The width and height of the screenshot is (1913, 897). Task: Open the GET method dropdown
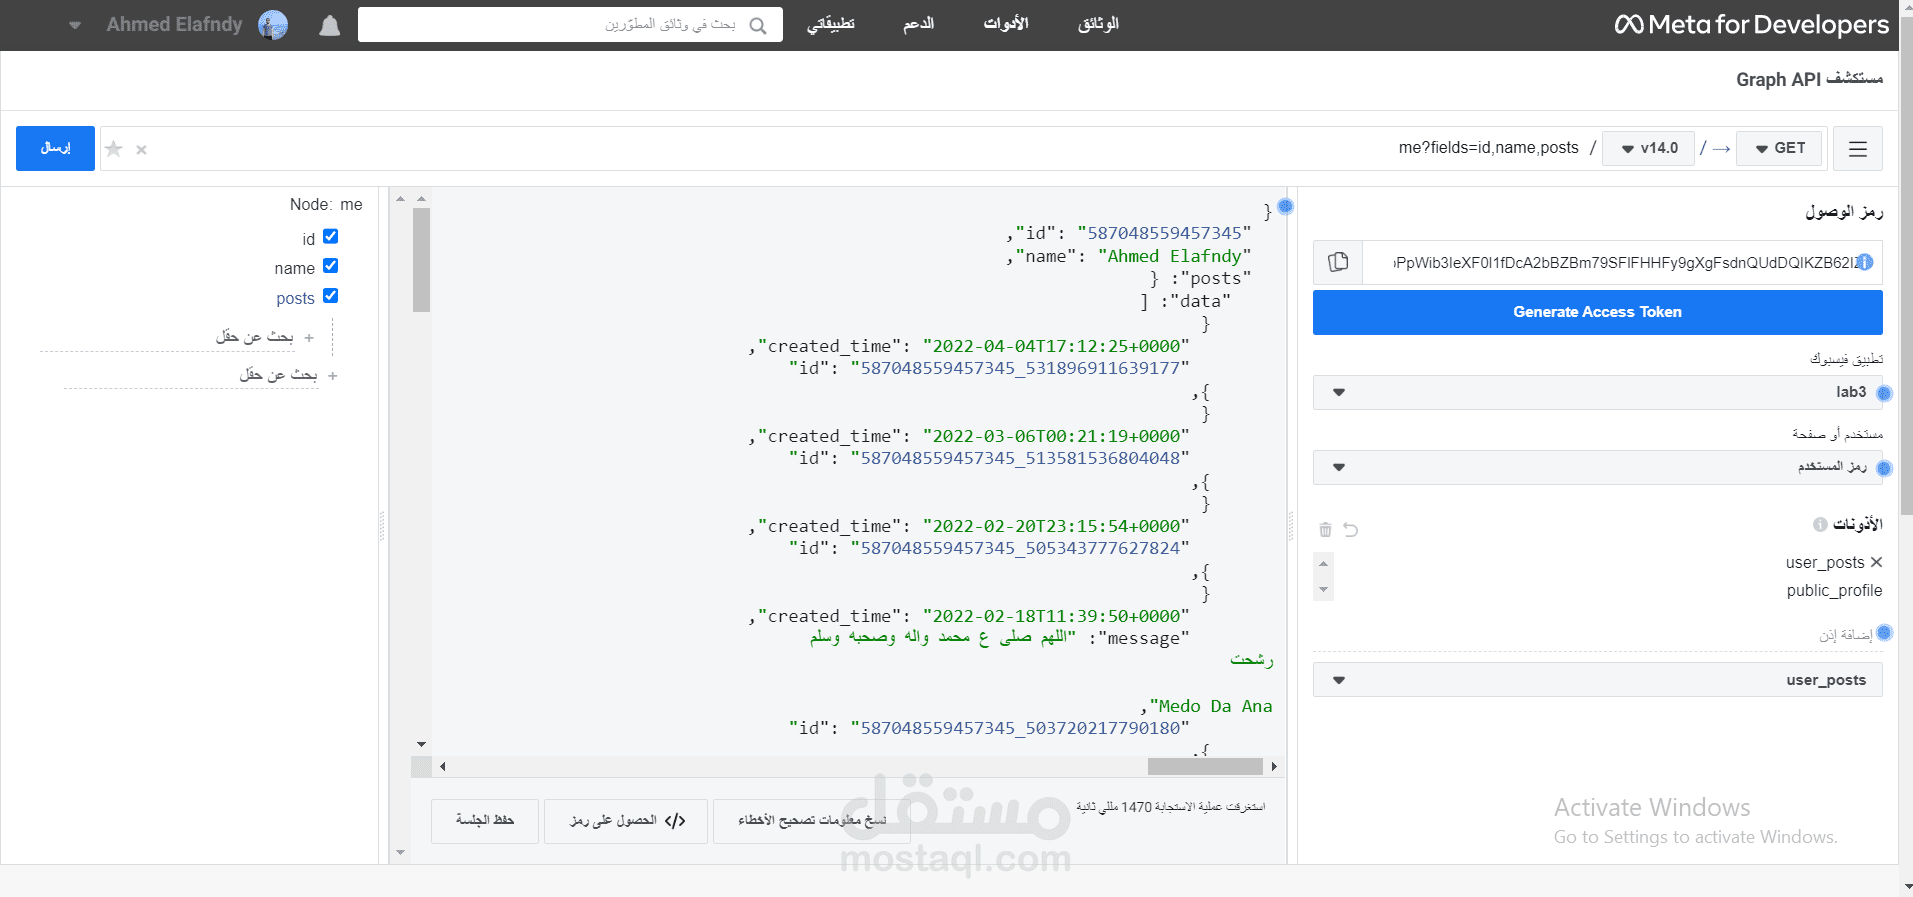1780,148
